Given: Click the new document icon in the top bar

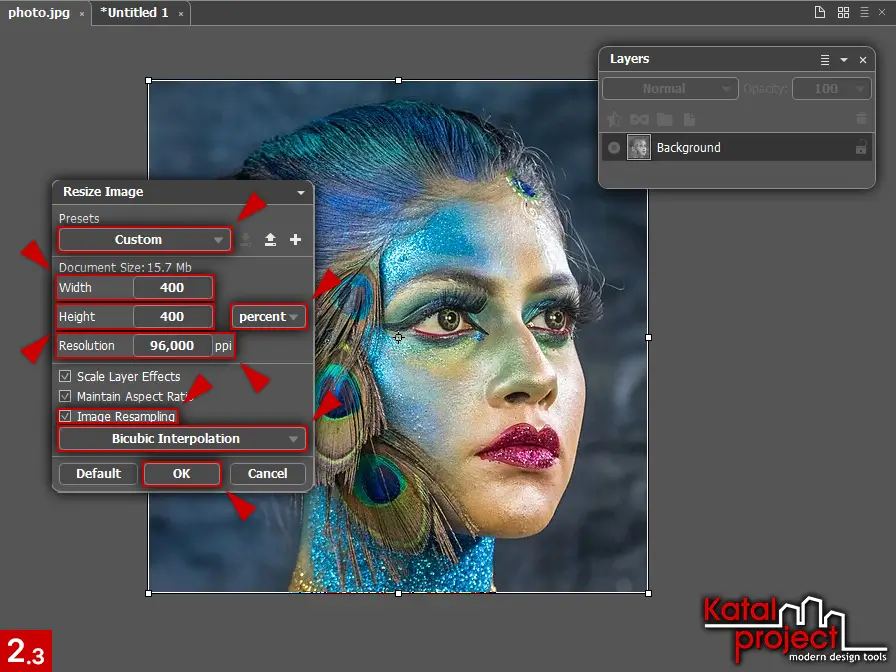Looking at the screenshot, I should tap(820, 13).
